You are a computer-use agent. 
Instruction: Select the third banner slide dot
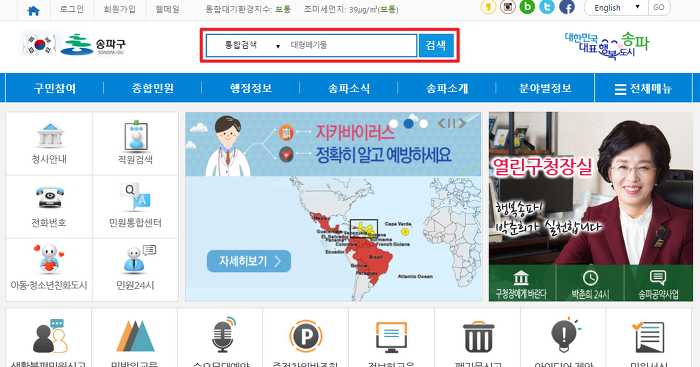(423, 124)
